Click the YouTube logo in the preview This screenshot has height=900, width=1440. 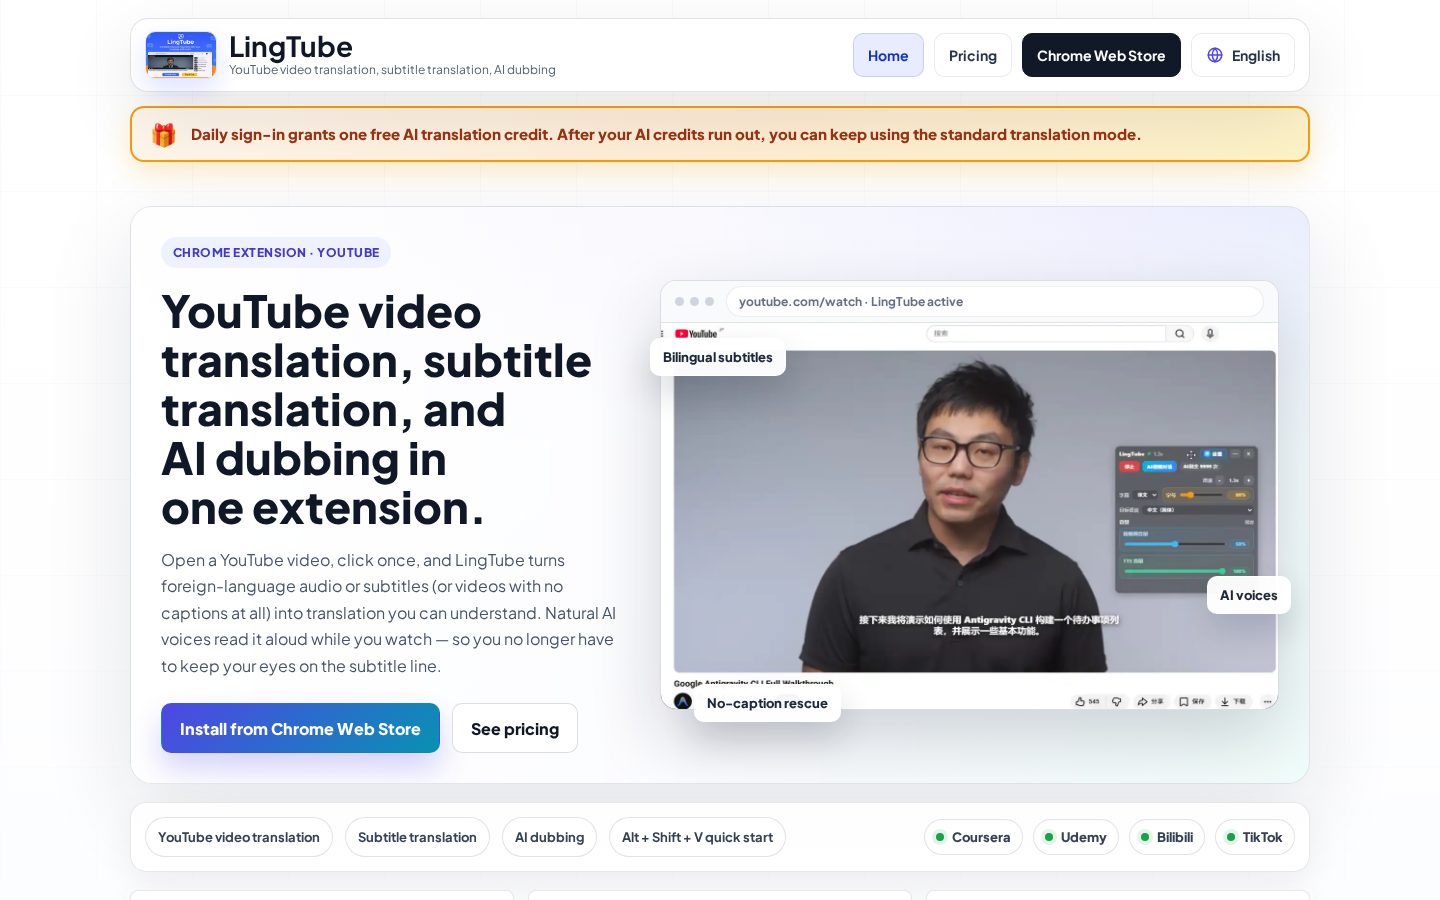coord(697,334)
